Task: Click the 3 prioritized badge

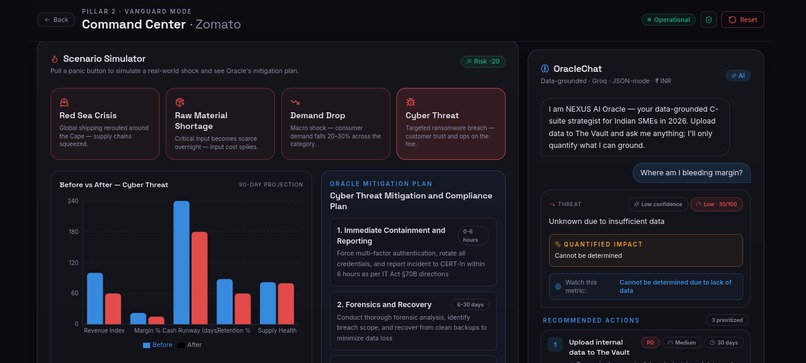Action: 727,320
